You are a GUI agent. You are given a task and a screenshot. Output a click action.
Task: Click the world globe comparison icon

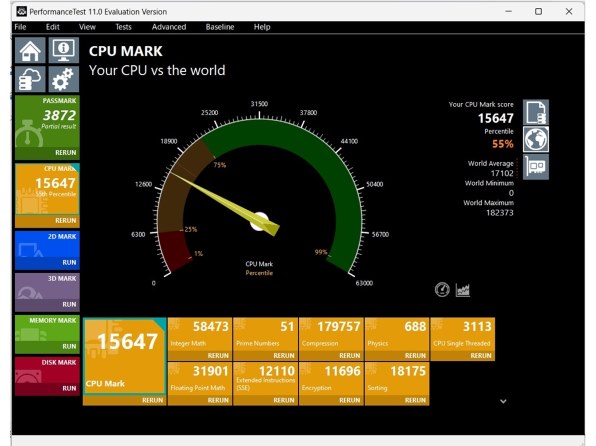tap(536, 139)
